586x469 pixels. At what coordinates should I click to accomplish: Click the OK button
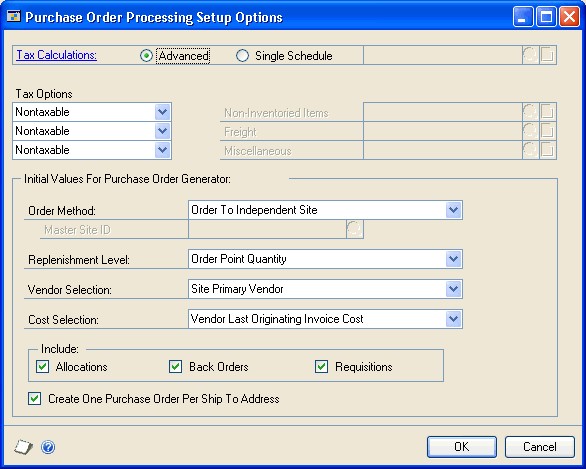462,447
